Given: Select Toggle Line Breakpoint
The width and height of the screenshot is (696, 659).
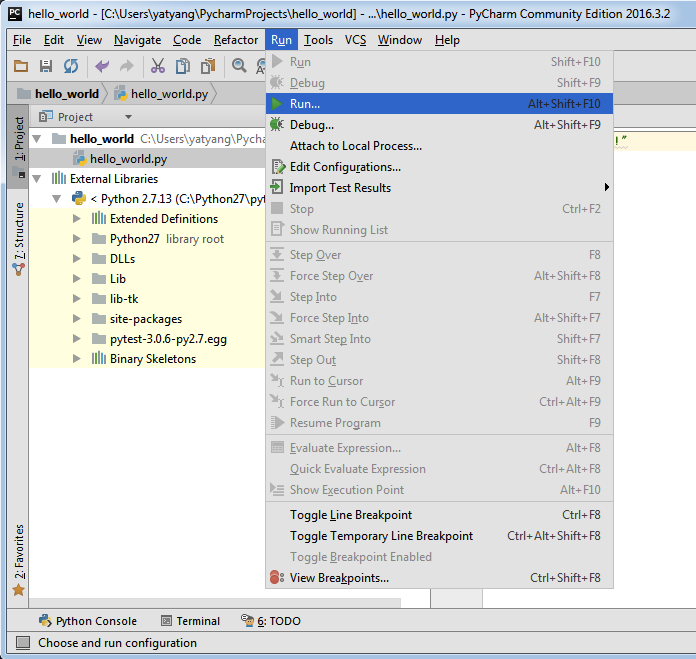Looking at the screenshot, I should tap(439, 515).
